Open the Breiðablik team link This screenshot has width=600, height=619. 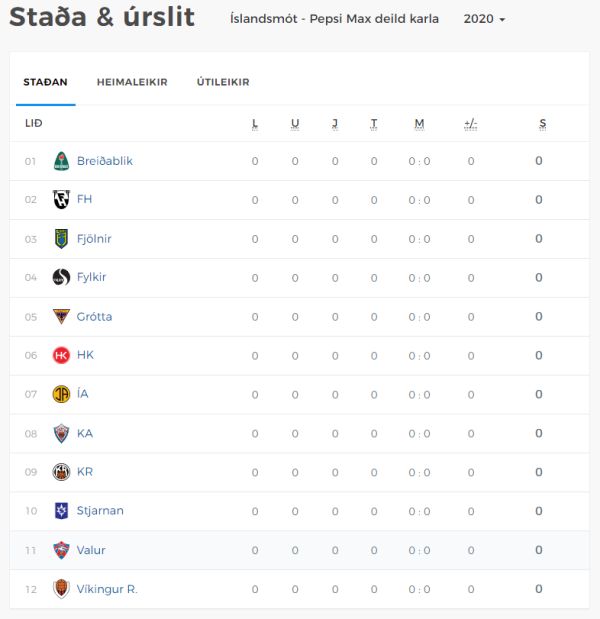point(105,161)
